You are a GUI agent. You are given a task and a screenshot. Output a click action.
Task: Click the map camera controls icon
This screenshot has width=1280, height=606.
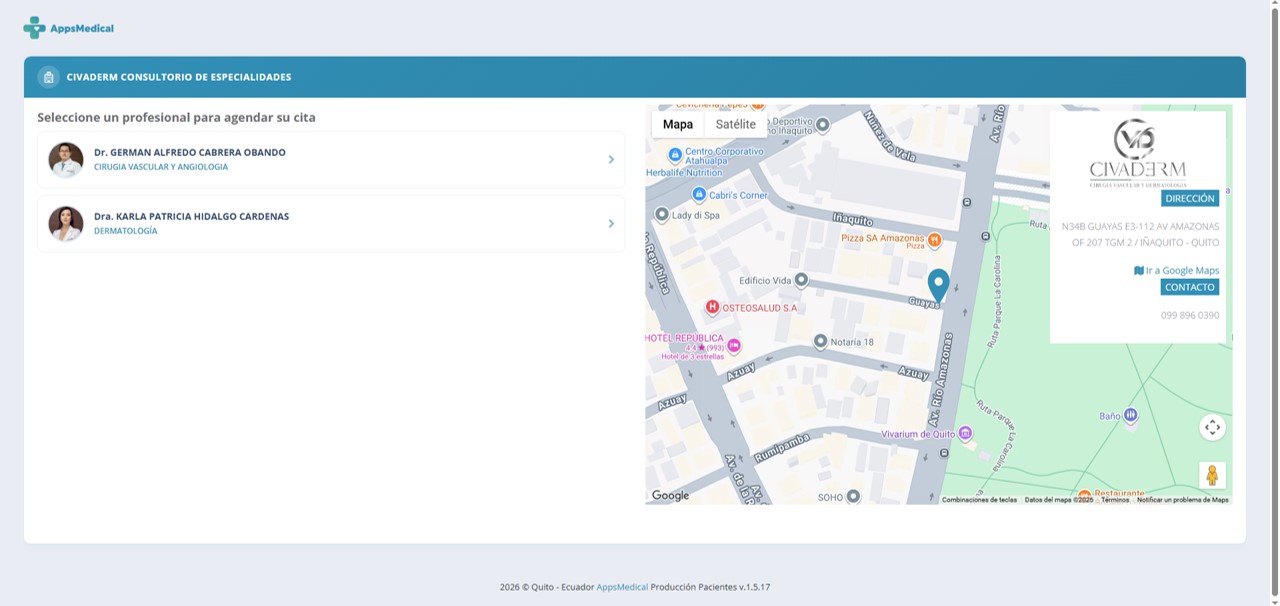click(x=1212, y=428)
